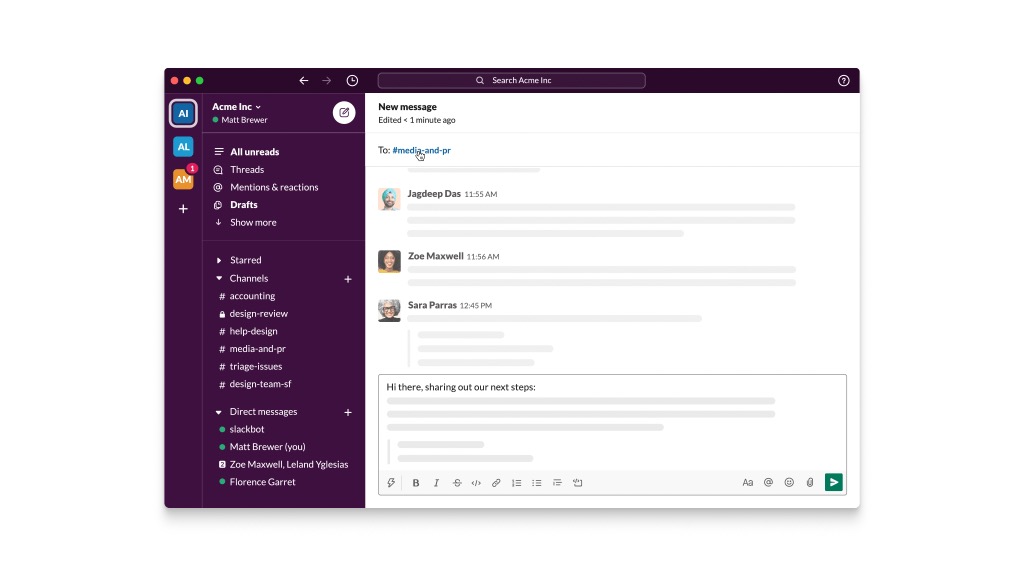
Task: Open All unreads
Action: [254, 152]
